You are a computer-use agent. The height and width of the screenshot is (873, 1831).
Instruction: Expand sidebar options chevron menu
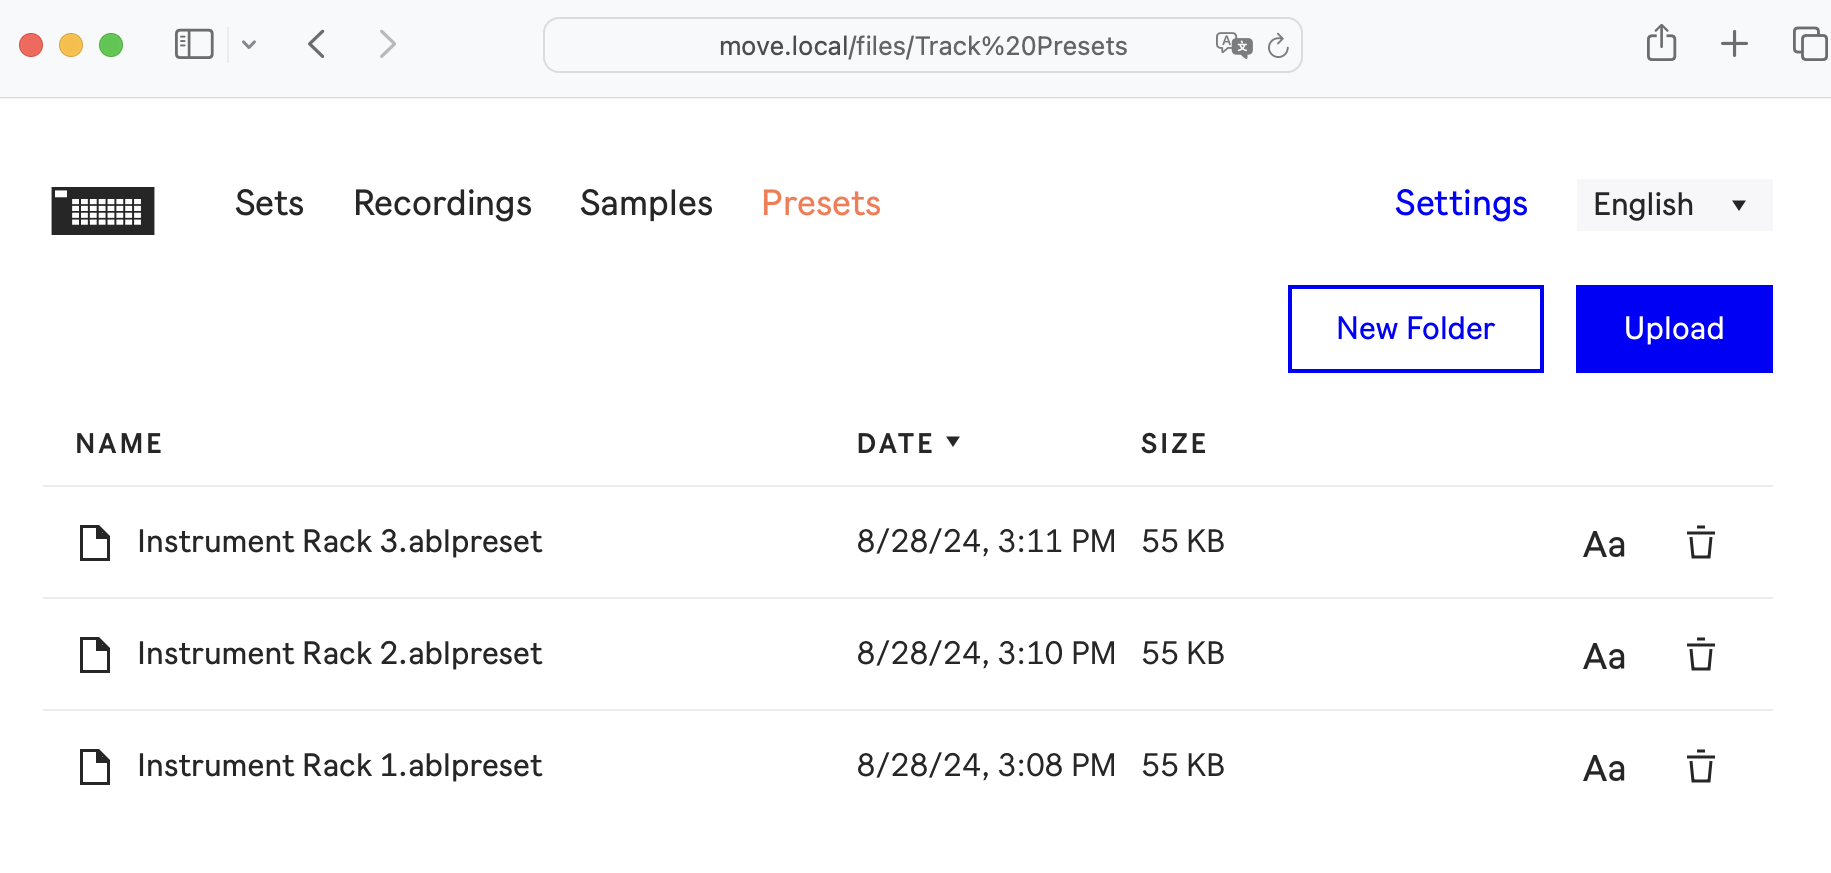[x=249, y=44]
